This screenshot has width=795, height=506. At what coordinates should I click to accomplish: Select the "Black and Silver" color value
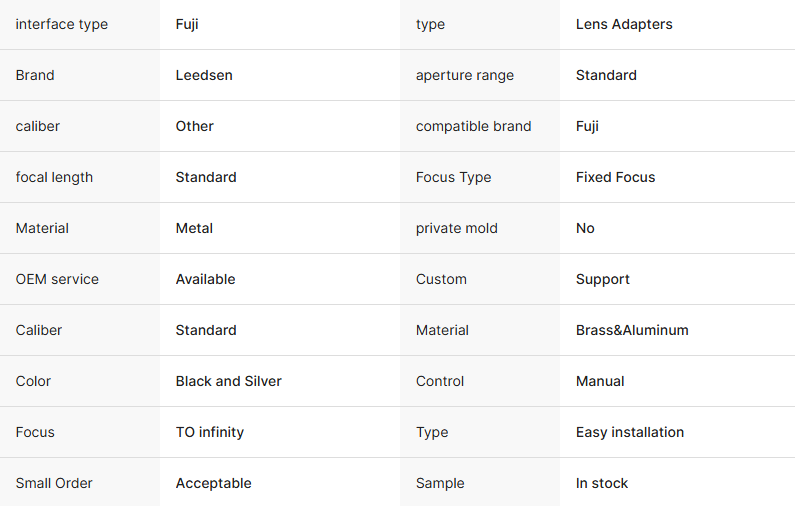coord(229,381)
